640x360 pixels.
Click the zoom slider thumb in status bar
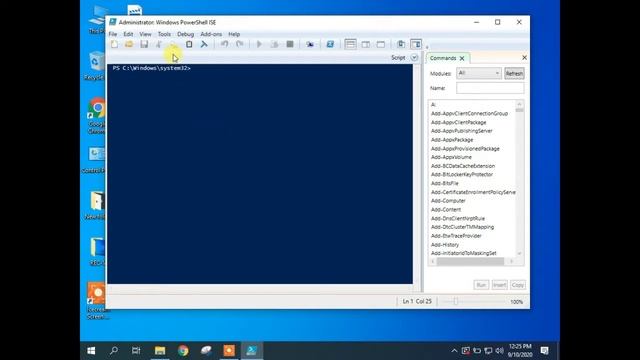tap(456, 302)
